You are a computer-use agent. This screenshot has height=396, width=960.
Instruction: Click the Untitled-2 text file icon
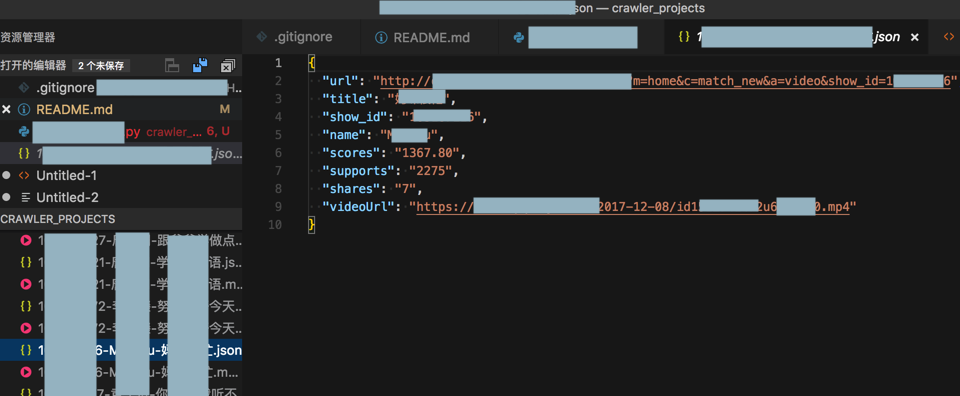click(x=24, y=197)
